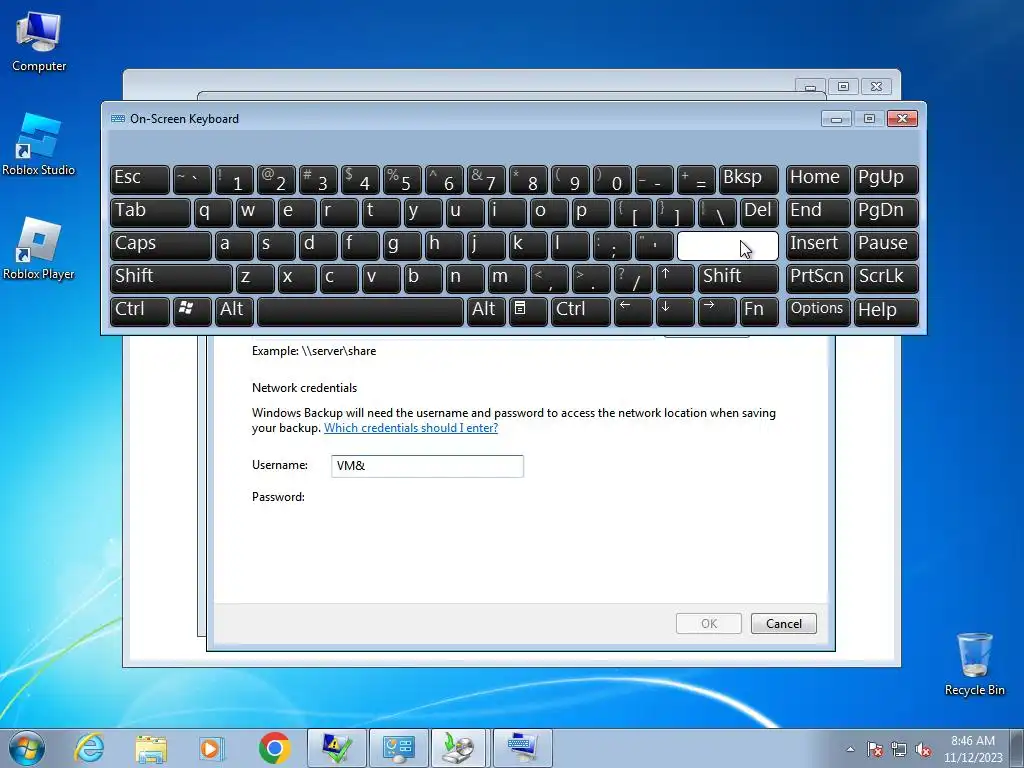Screen dimensions: 1024x768
Task: Click Cancel in the network credentials dialog
Action: click(784, 624)
